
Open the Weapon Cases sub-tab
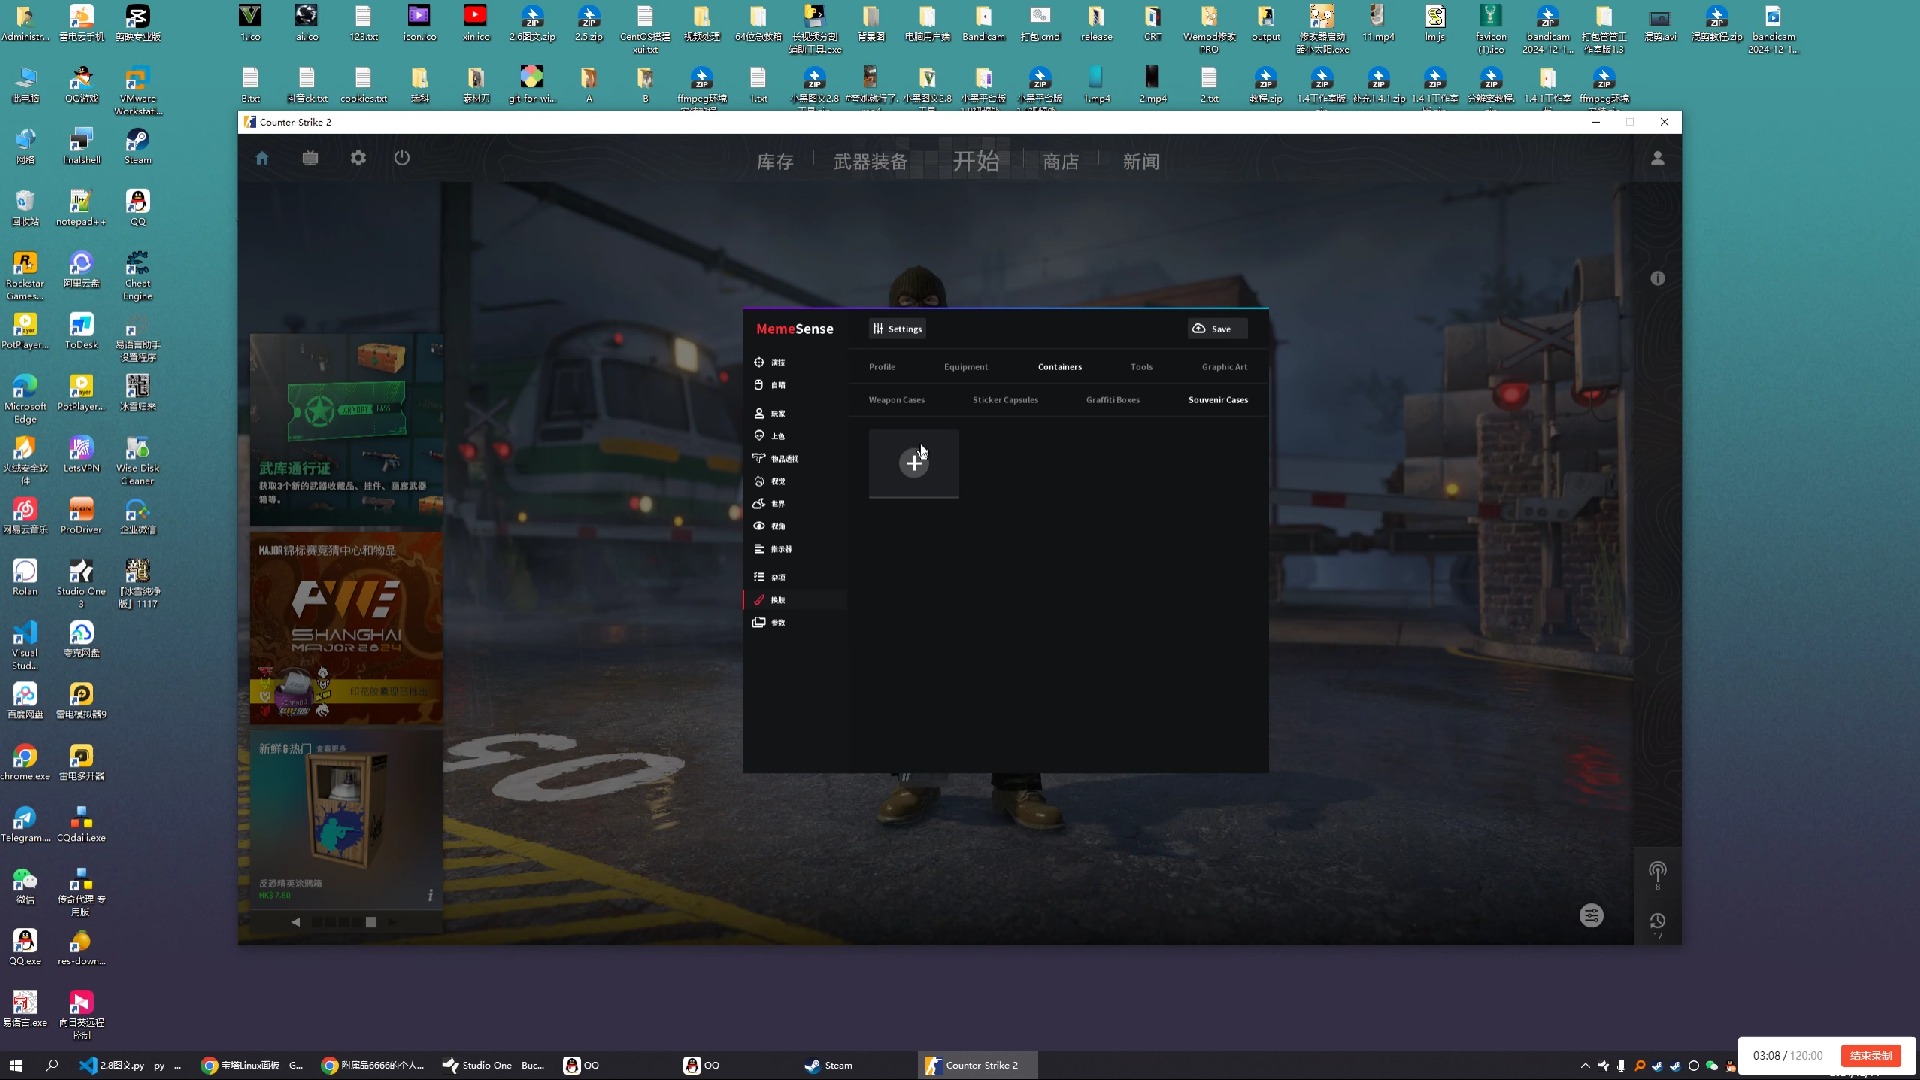coord(896,400)
